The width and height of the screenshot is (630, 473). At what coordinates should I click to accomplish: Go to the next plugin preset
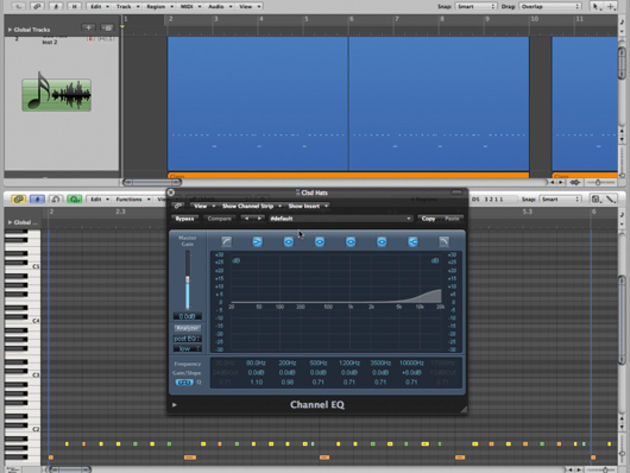click(259, 218)
